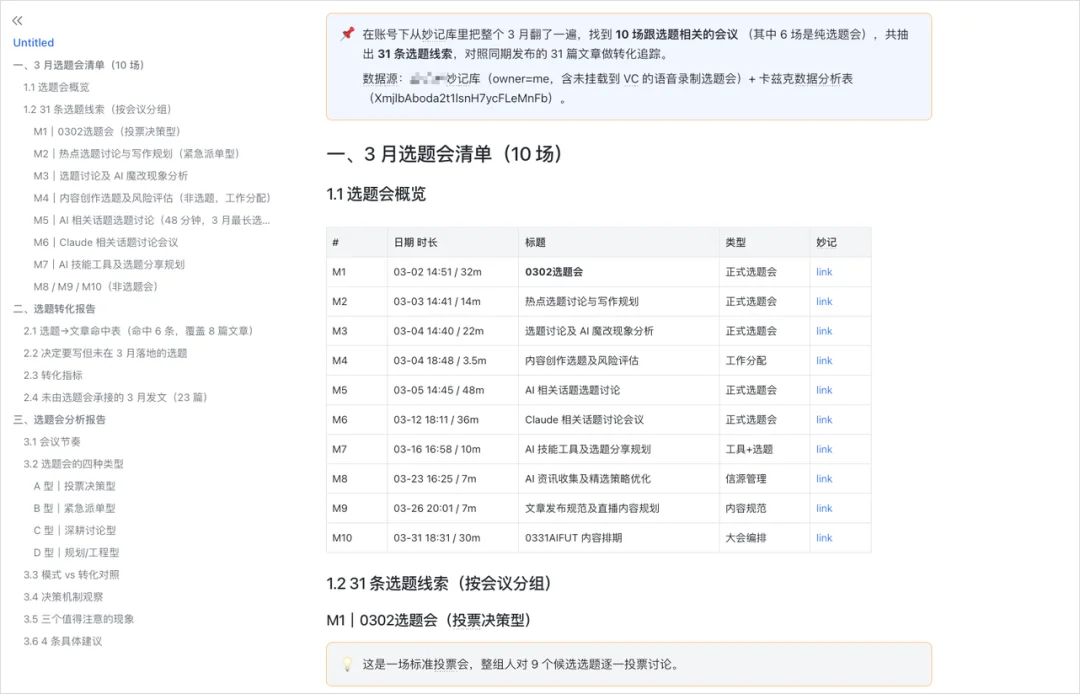The image size is (1080, 694).
Task: Jump to outline entry 3.4 决策机制观察
Action: (x=63, y=596)
